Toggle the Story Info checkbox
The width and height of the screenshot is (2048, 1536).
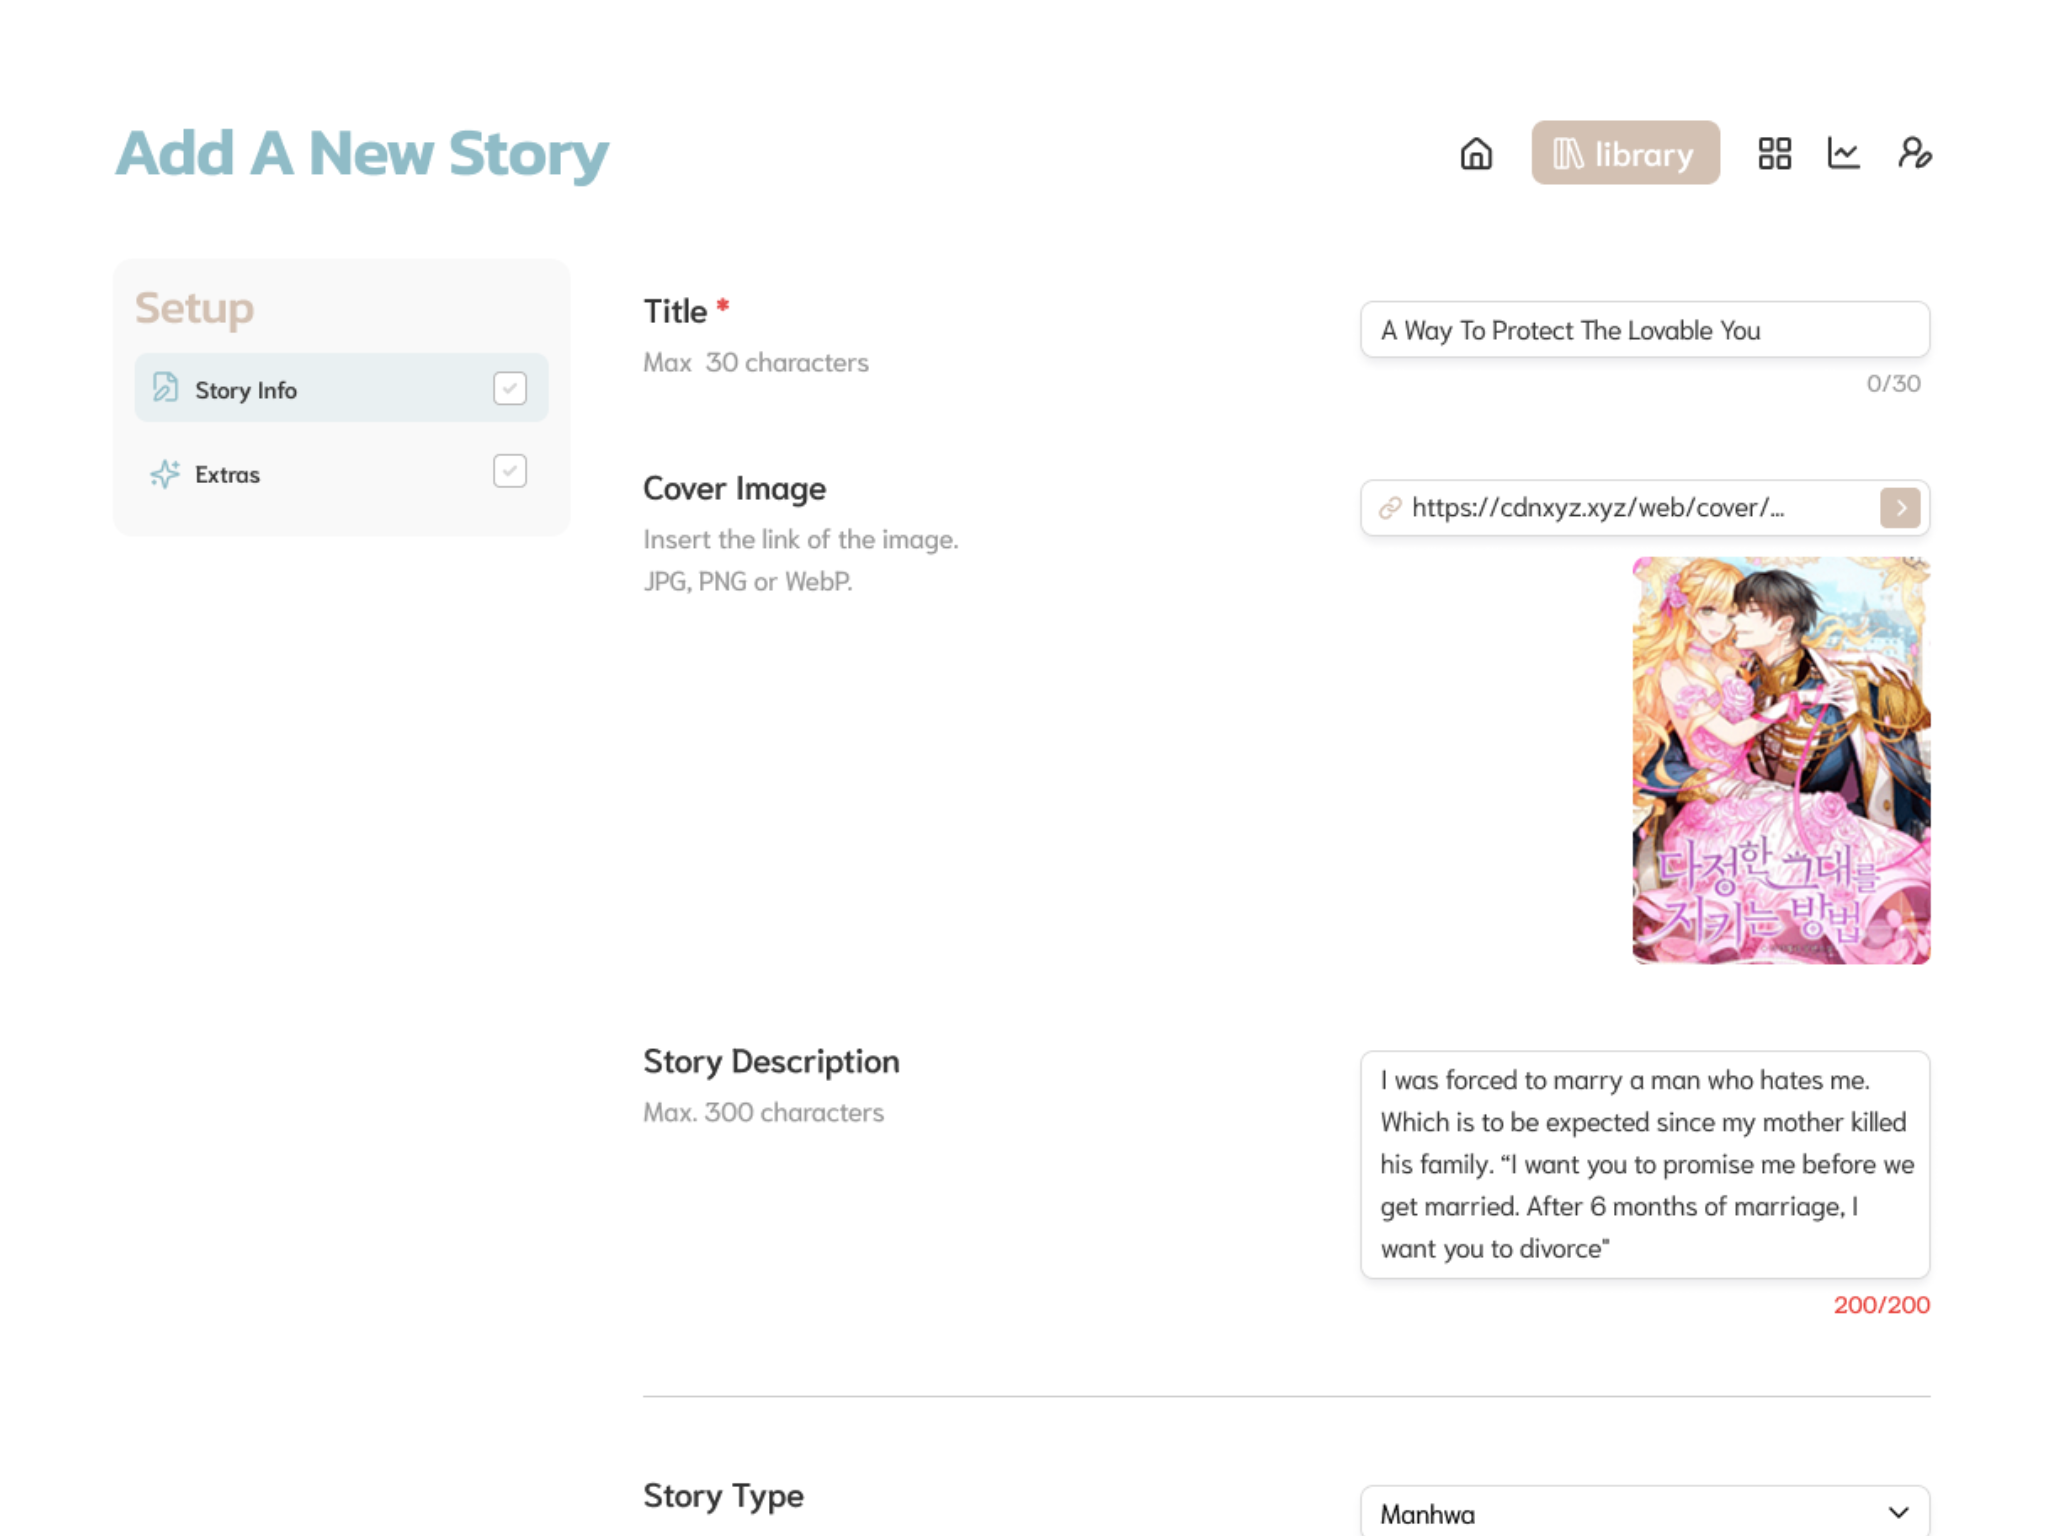[x=510, y=388]
